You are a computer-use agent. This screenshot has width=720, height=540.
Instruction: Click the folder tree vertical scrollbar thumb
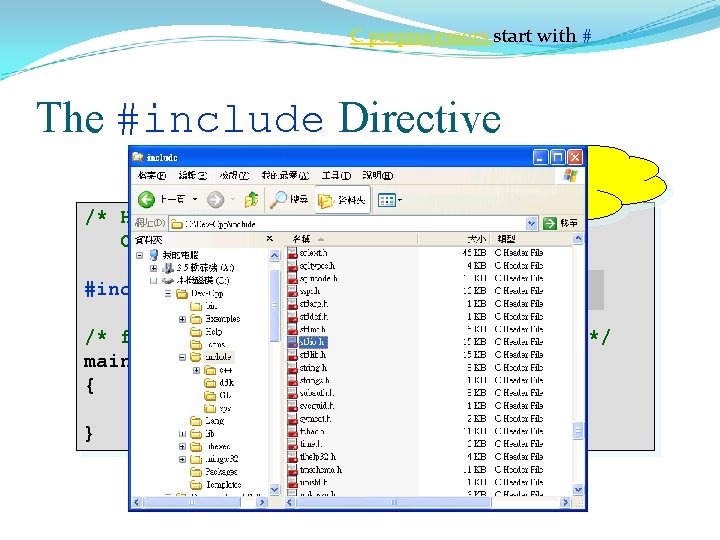click(274, 305)
